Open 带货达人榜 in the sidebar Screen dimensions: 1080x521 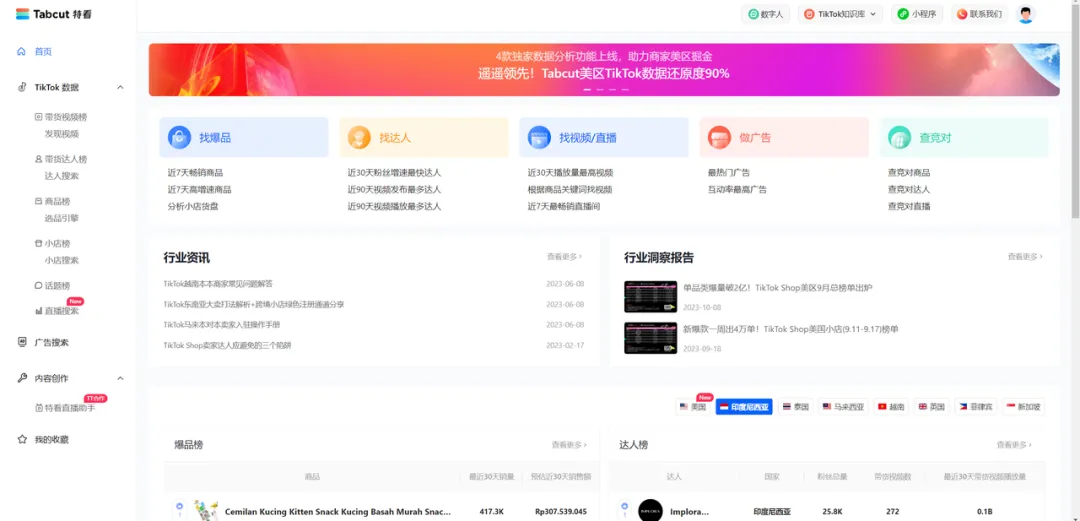coord(65,159)
